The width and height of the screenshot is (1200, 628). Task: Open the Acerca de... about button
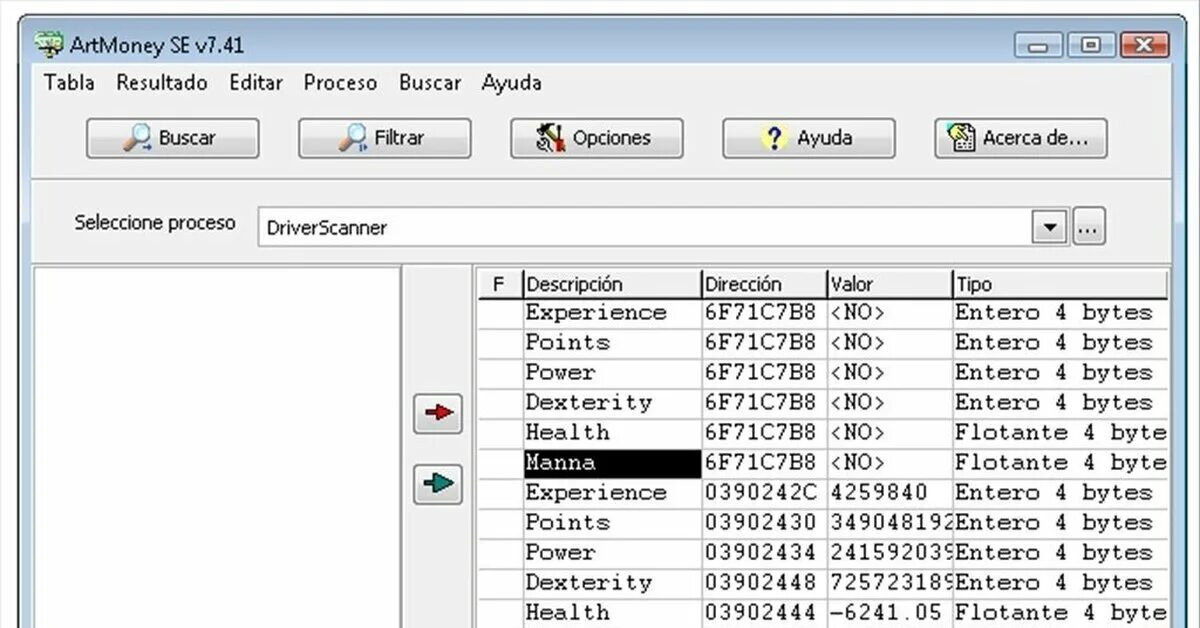click(x=1021, y=138)
